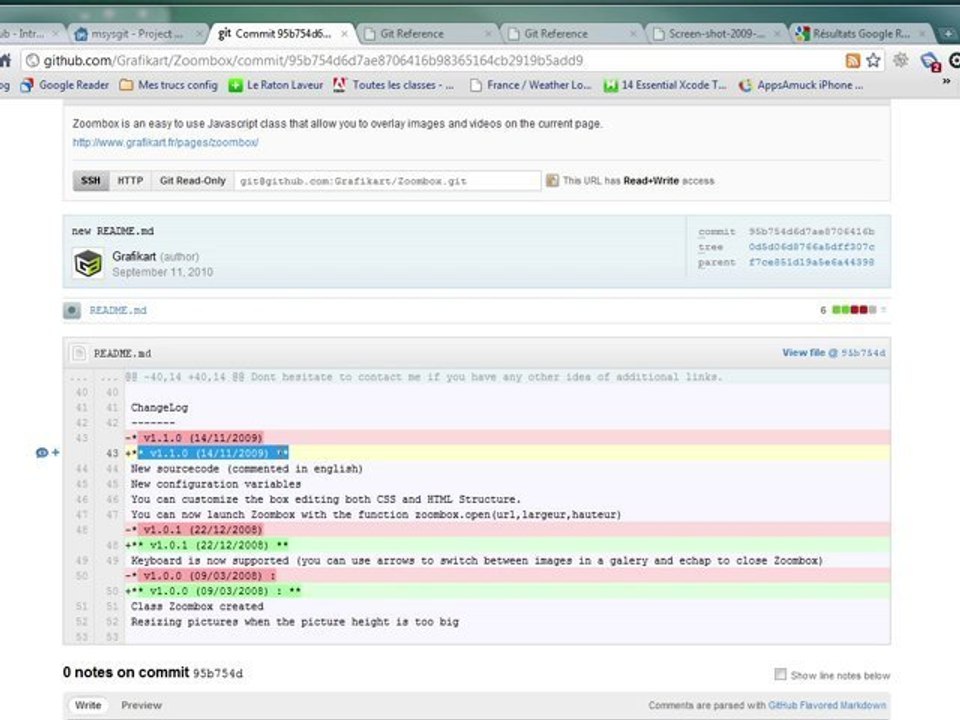960x720 pixels.
Task: Open the tree hash 0d5d06d8 link
Action: 811,247
